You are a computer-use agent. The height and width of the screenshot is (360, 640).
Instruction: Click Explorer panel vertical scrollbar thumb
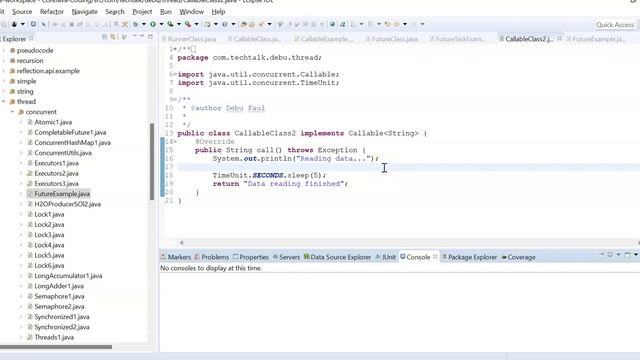pos(152,162)
